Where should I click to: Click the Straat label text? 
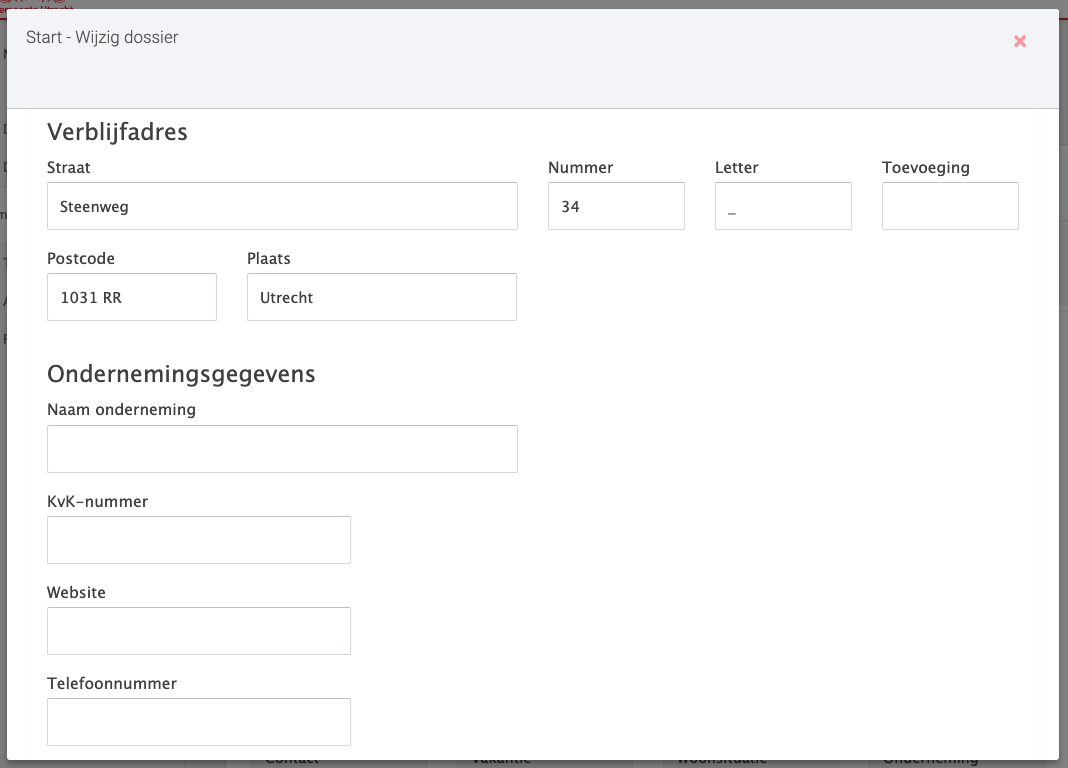tap(69, 168)
